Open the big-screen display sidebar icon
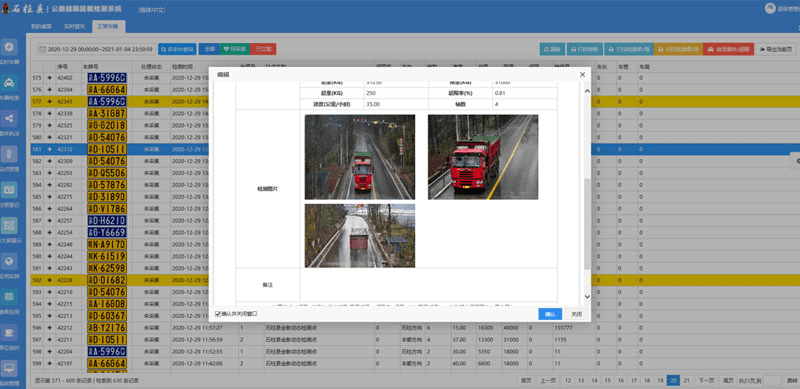800x389 pixels. [9, 226]
